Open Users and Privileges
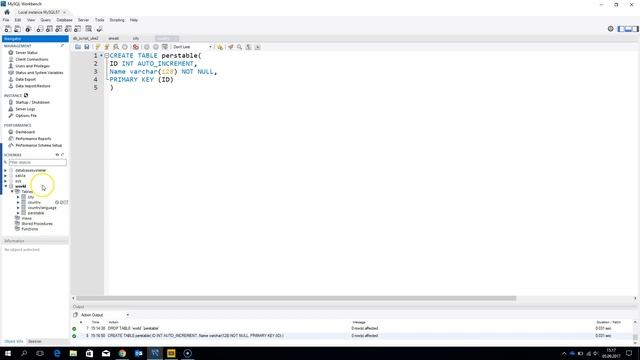The image size is (640, 360). pyautogui.click(x=32, y=66)
